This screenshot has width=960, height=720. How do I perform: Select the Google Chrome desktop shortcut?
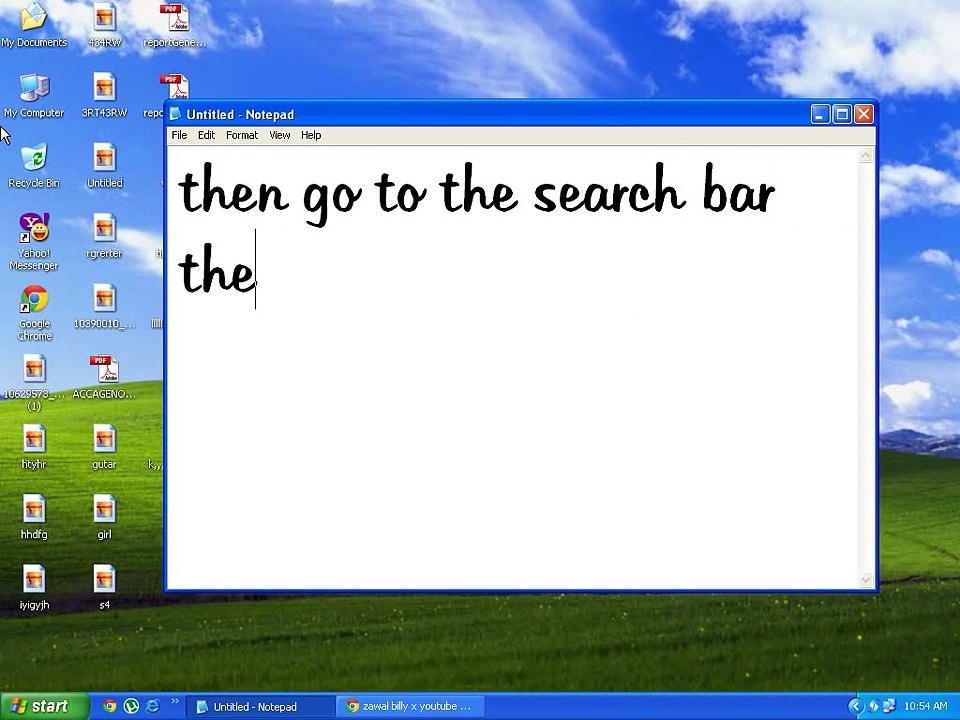34,313
